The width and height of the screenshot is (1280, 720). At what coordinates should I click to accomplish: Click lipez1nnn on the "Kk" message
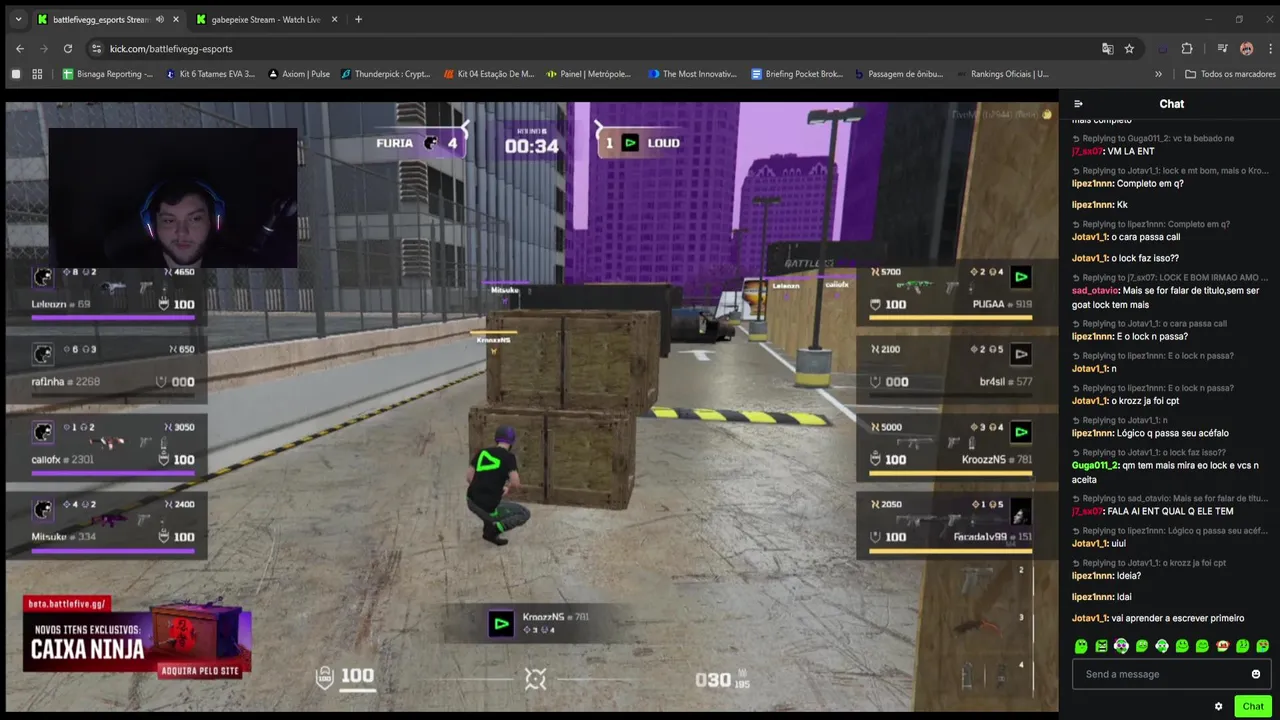click(1093, 205)
